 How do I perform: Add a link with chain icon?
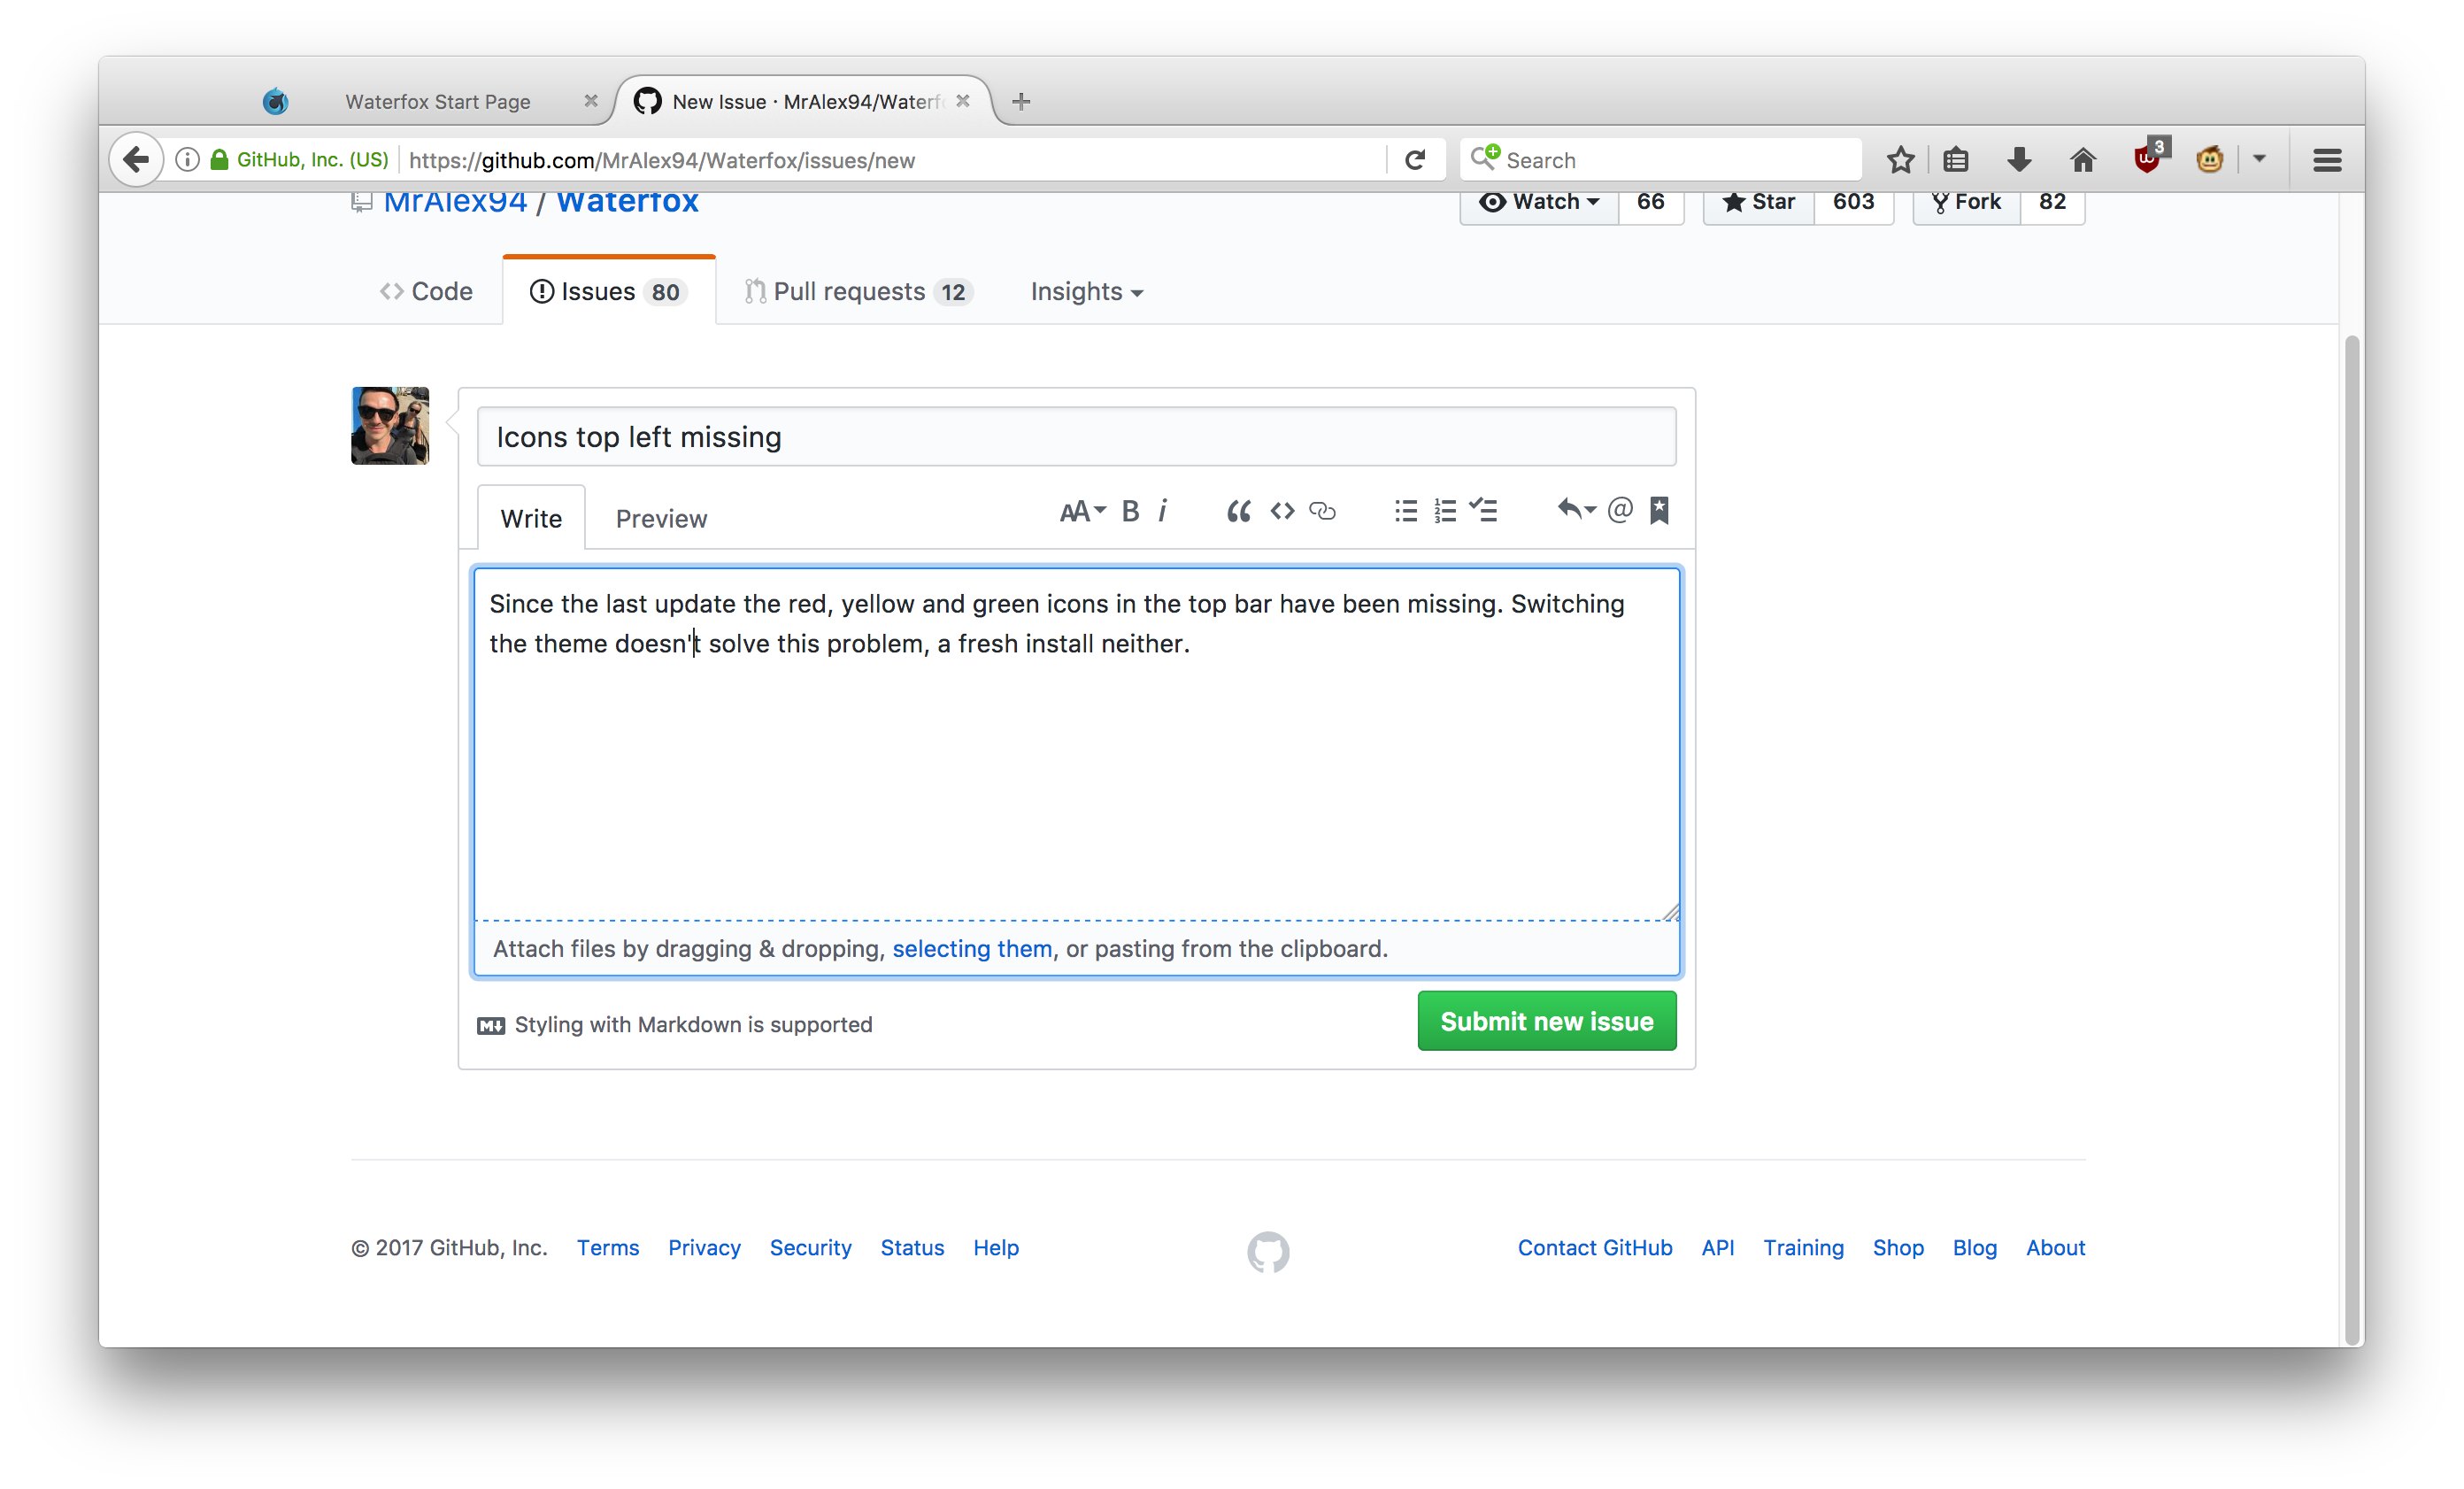coord(1322,511)
